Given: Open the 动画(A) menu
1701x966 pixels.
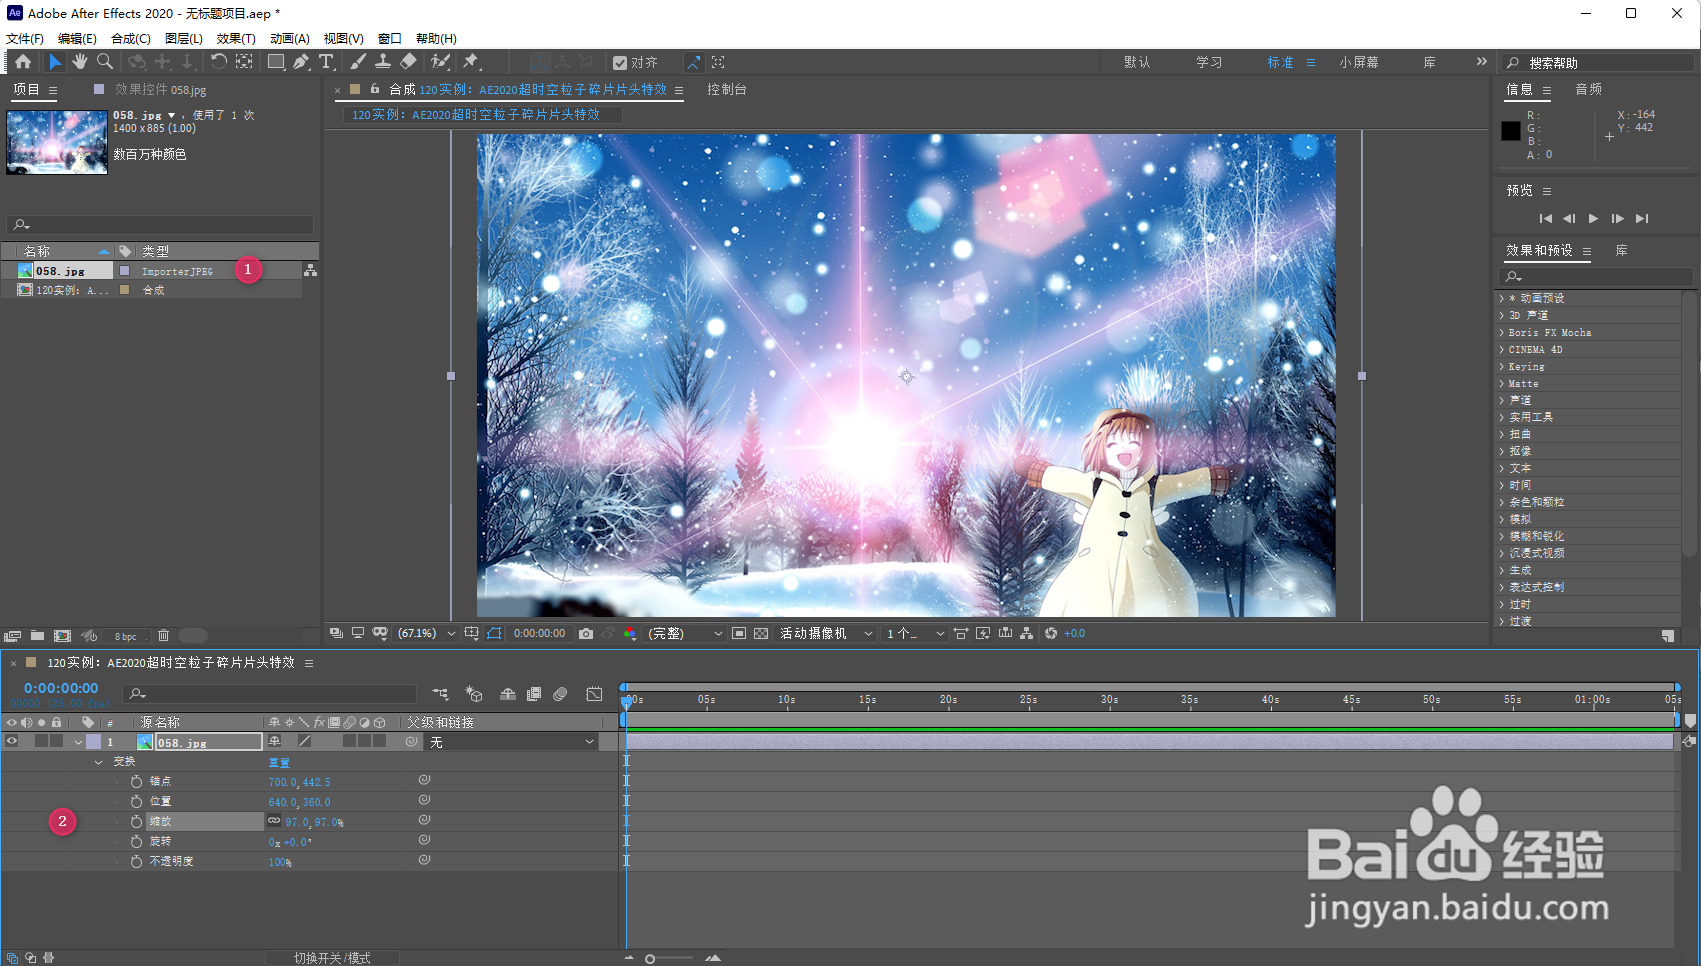Looking at the screenshot, I should click(x=289, y=39).
